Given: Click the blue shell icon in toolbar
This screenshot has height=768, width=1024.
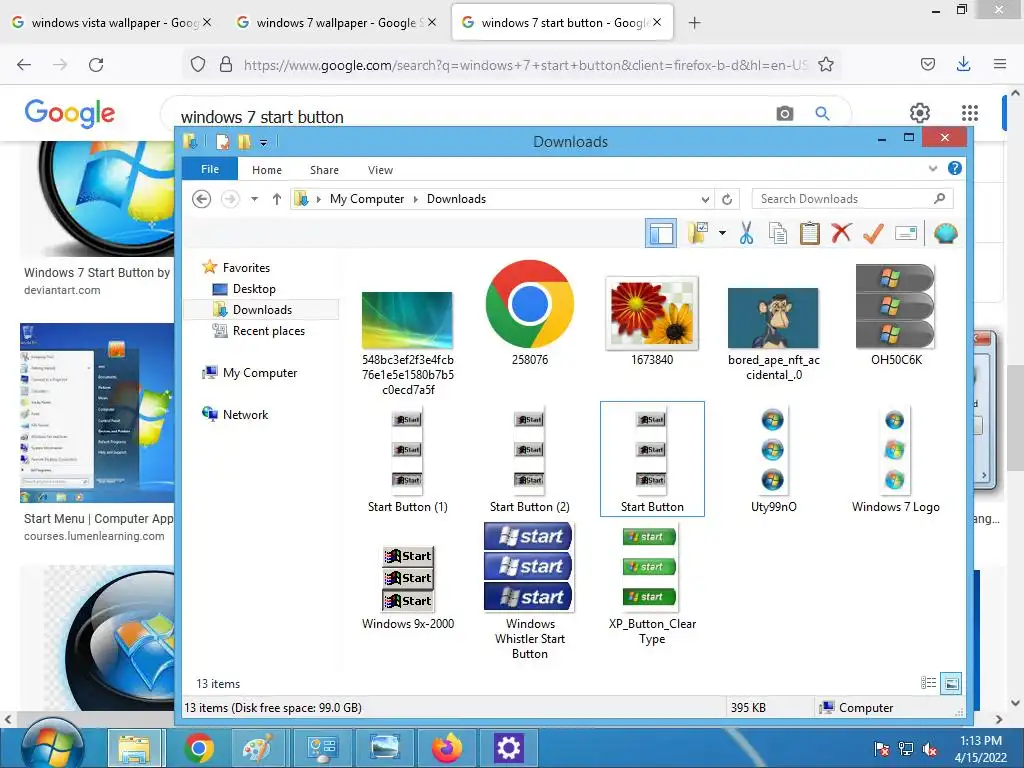Looking at the screenshot, I should pos(946,233).
